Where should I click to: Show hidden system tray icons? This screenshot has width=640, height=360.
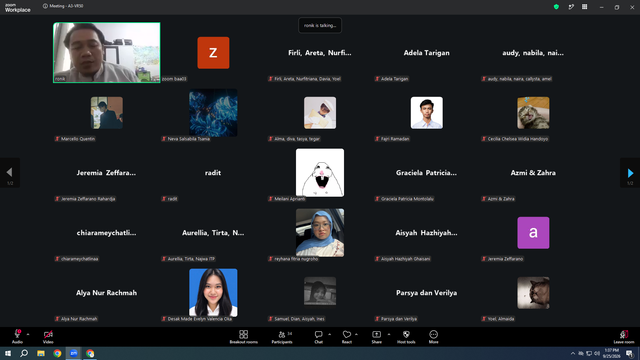coord(573,353)
